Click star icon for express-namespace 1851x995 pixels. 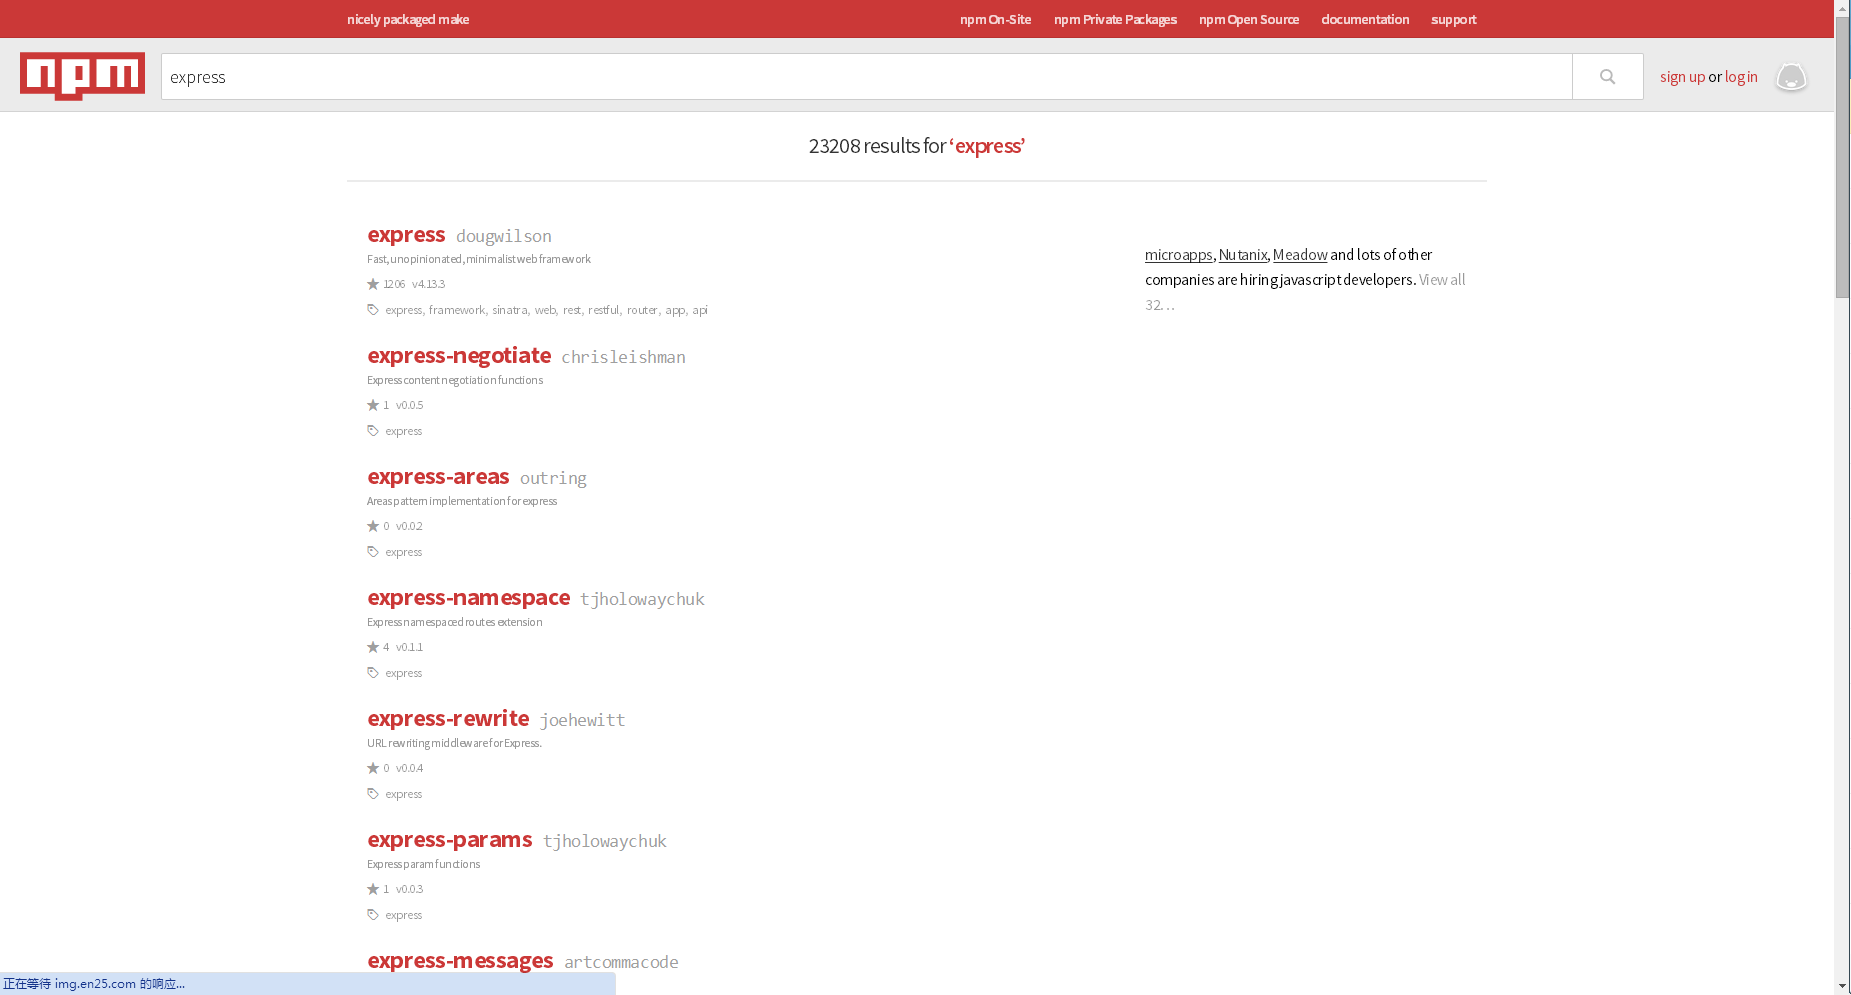373,647
